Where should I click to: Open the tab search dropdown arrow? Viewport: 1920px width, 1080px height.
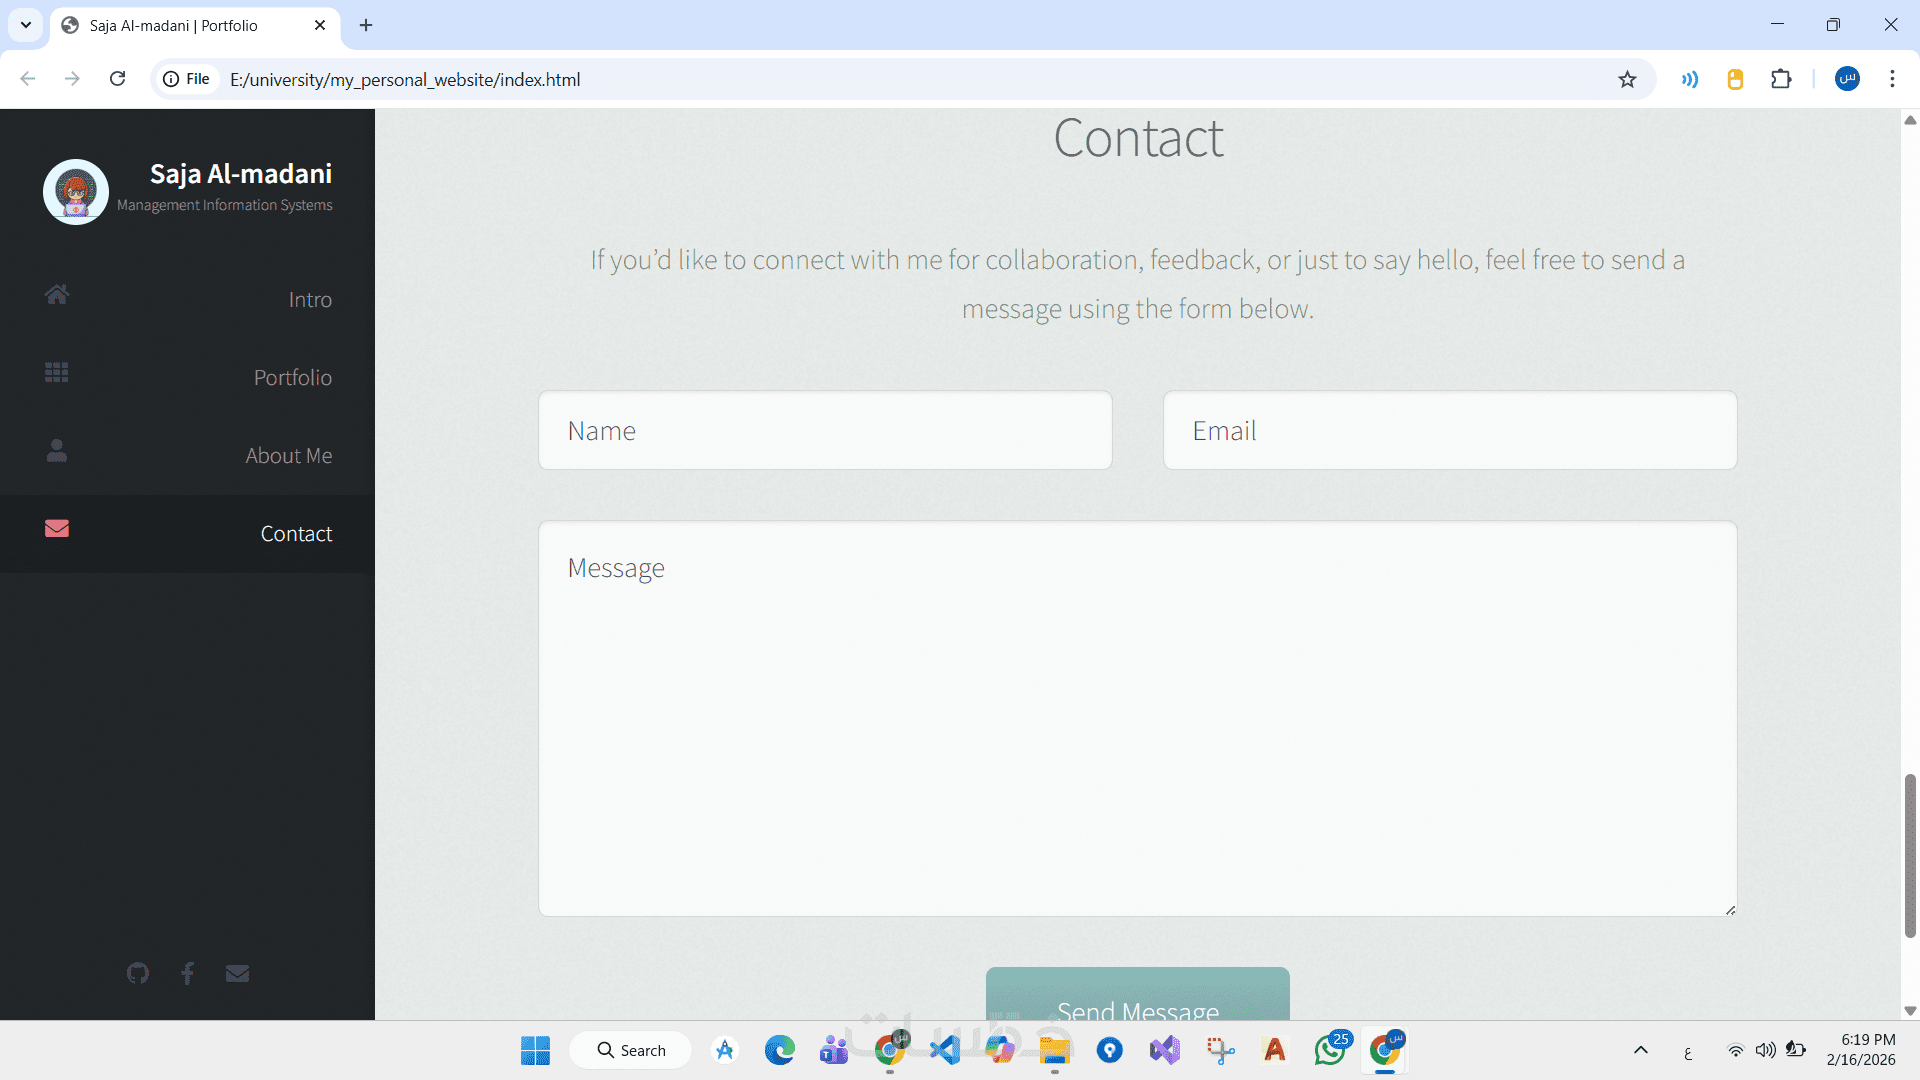(26, 25)
